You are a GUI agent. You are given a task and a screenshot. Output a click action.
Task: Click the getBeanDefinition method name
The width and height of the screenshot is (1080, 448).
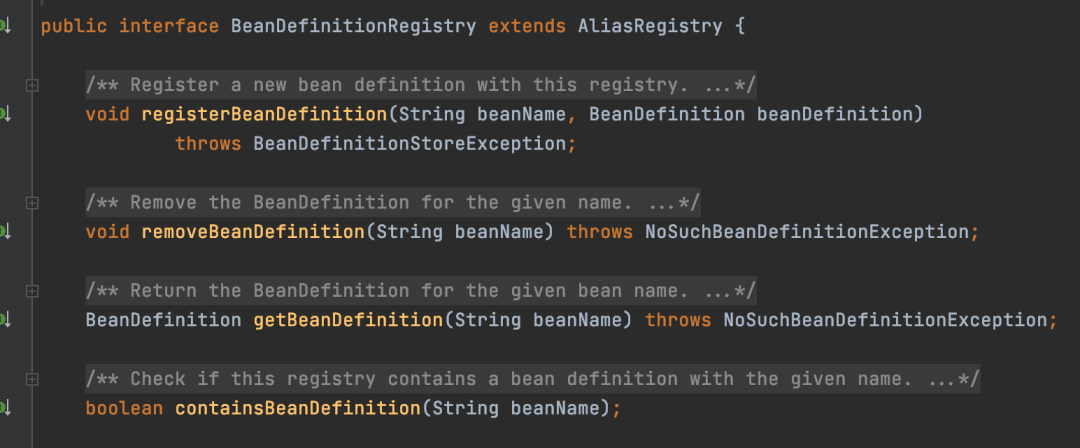(348, 320)
